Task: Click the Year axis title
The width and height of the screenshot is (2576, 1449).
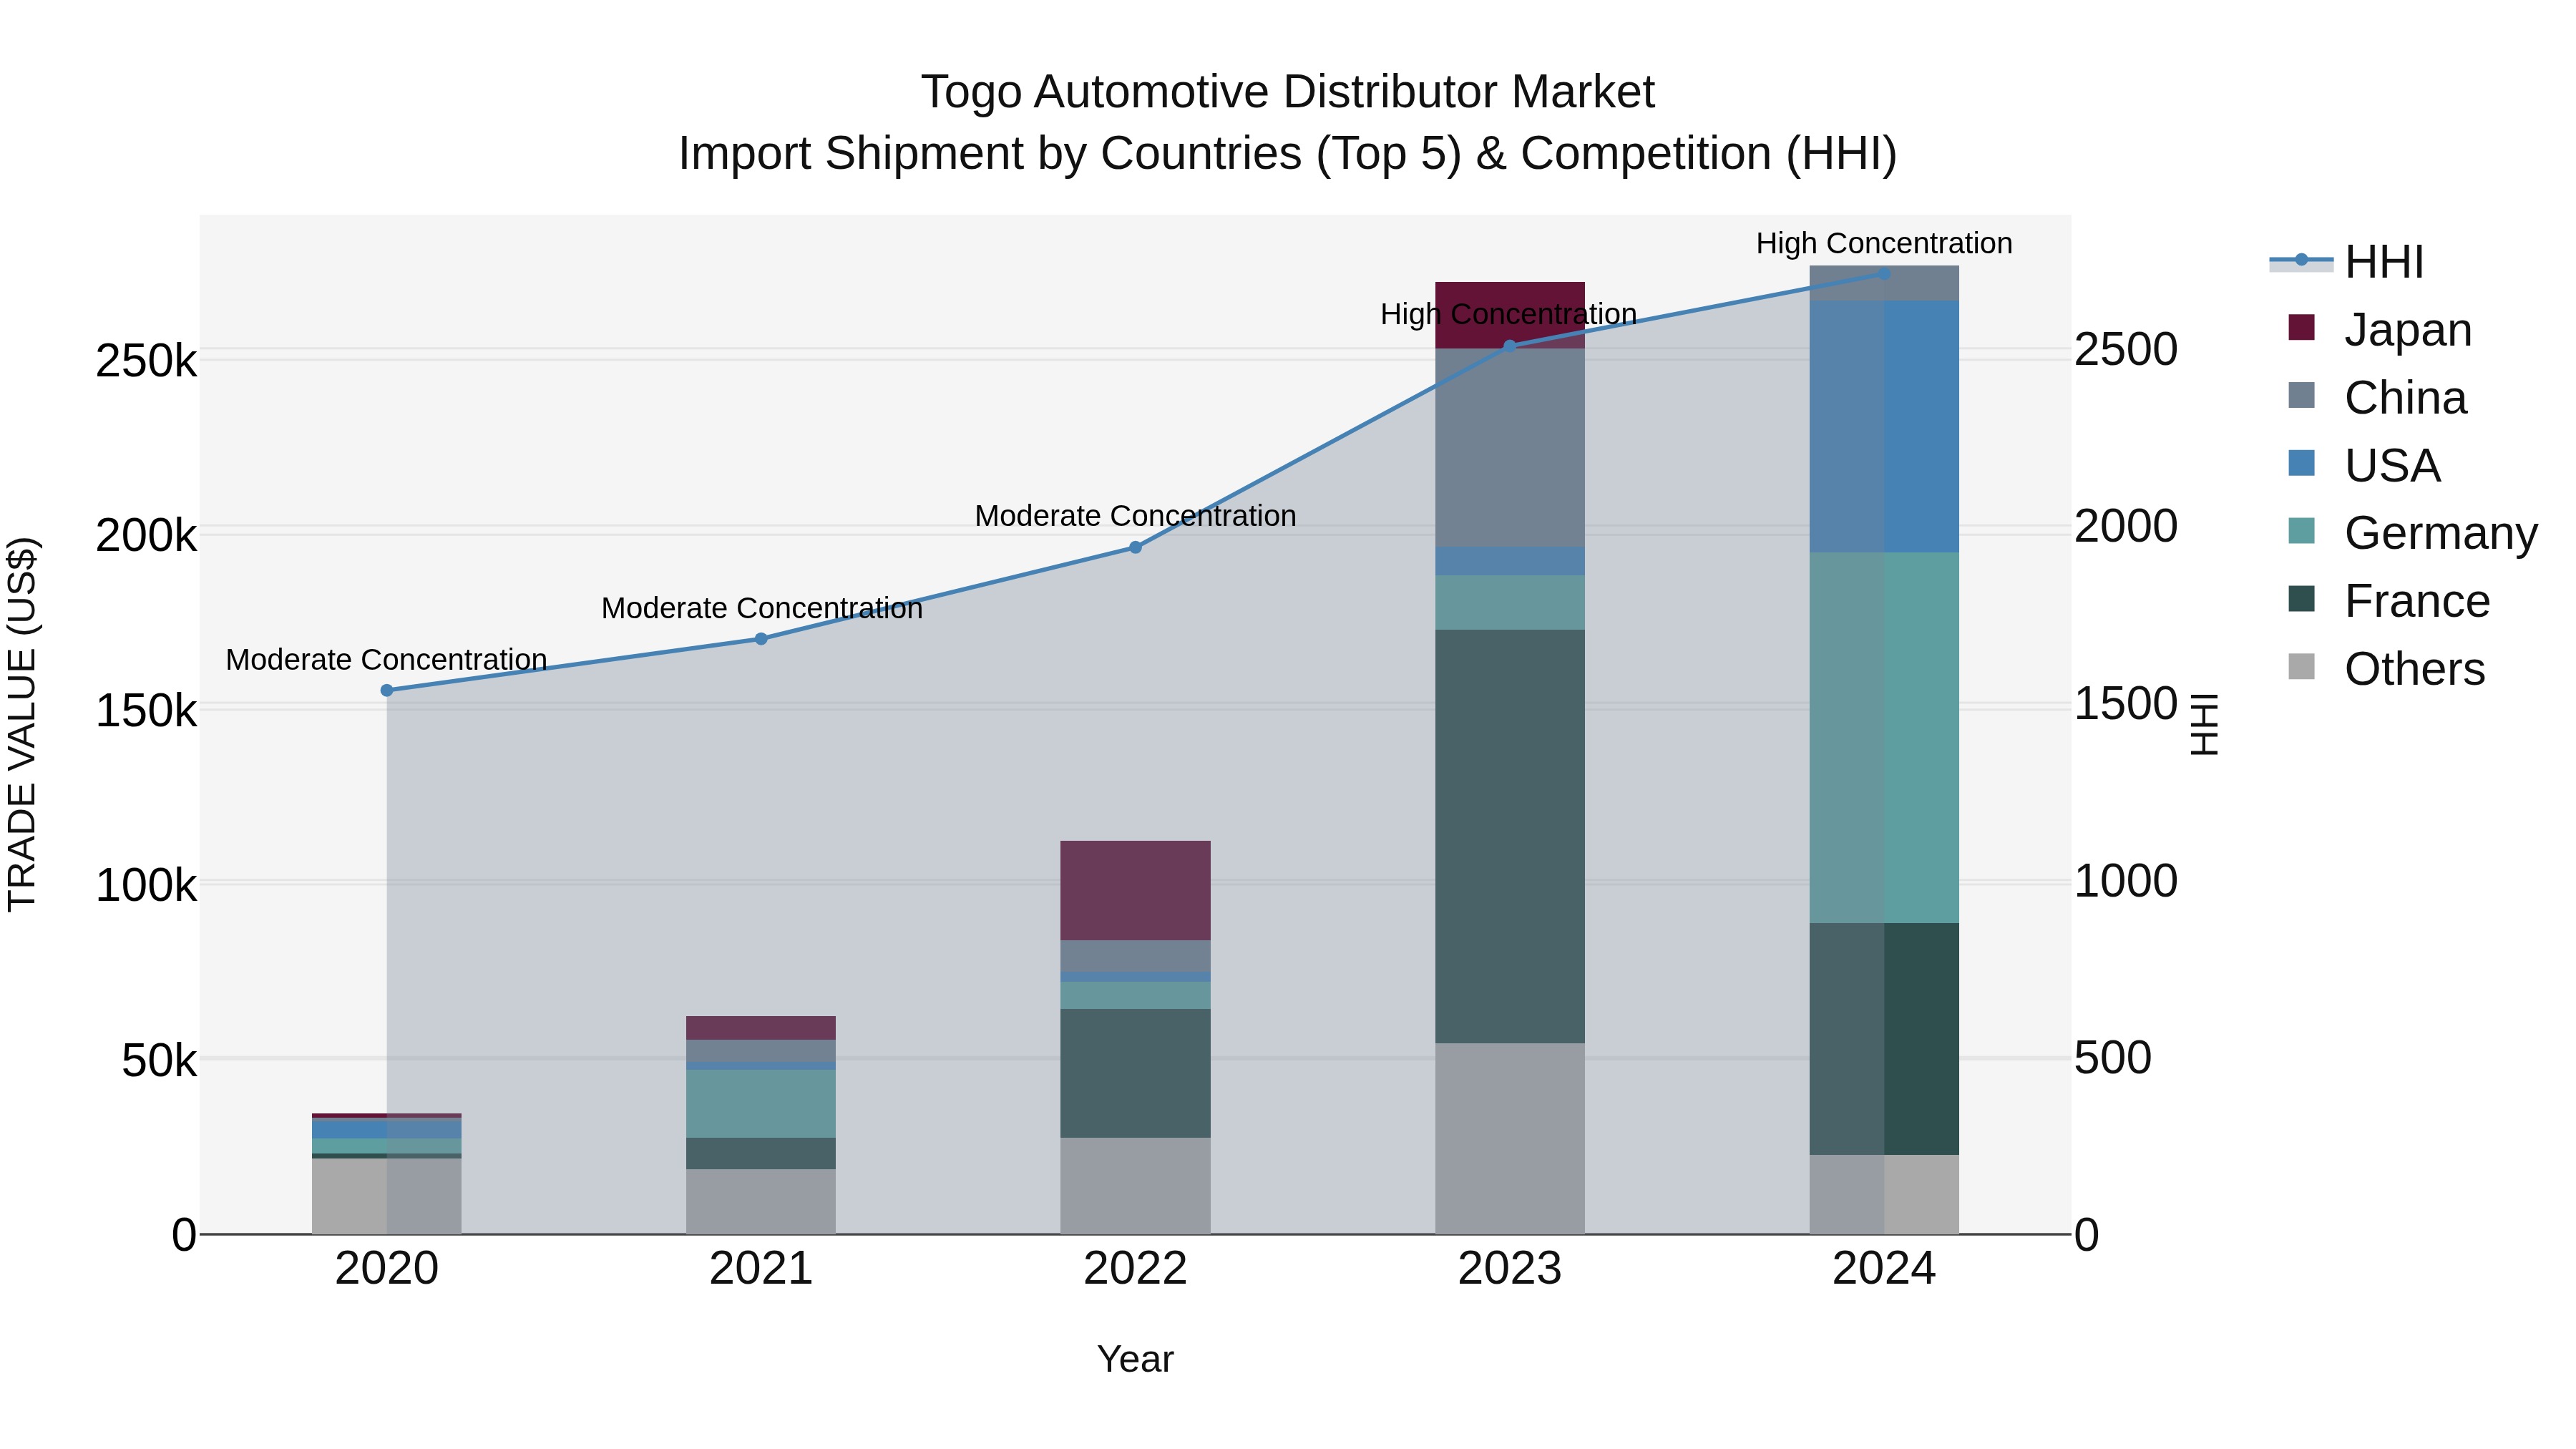Action: (x=1135, y=1359)
